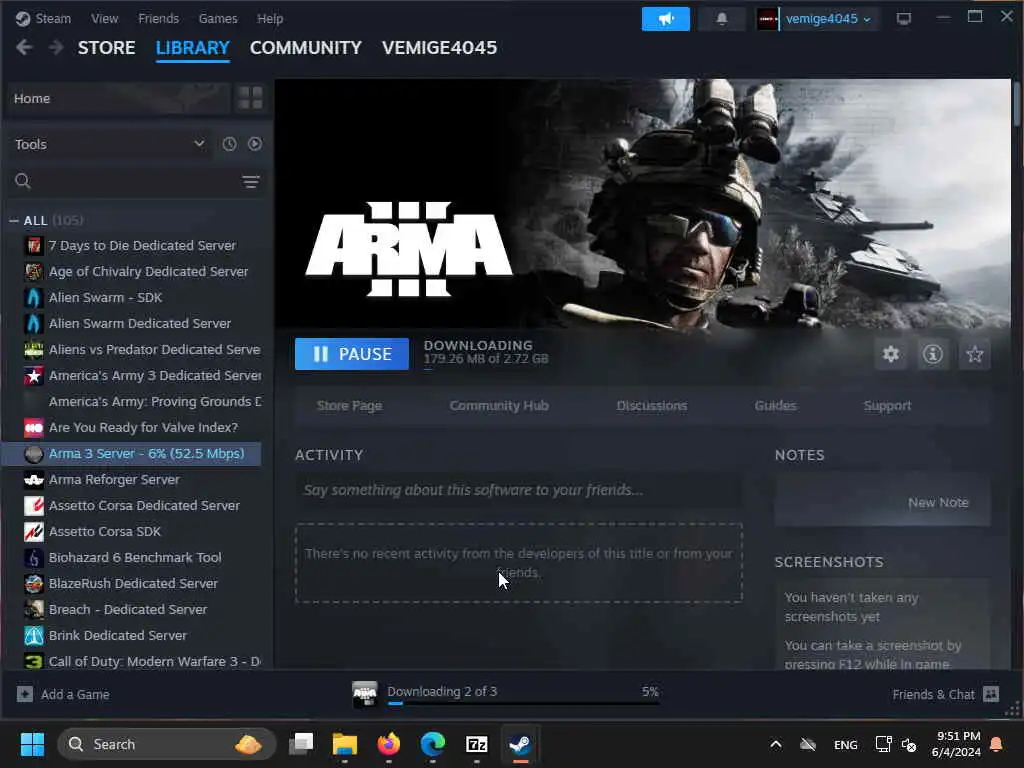1024x768 pixels.
Task: Select America's Army: Proving Grounds entry
Action: [x=132, y=402]
